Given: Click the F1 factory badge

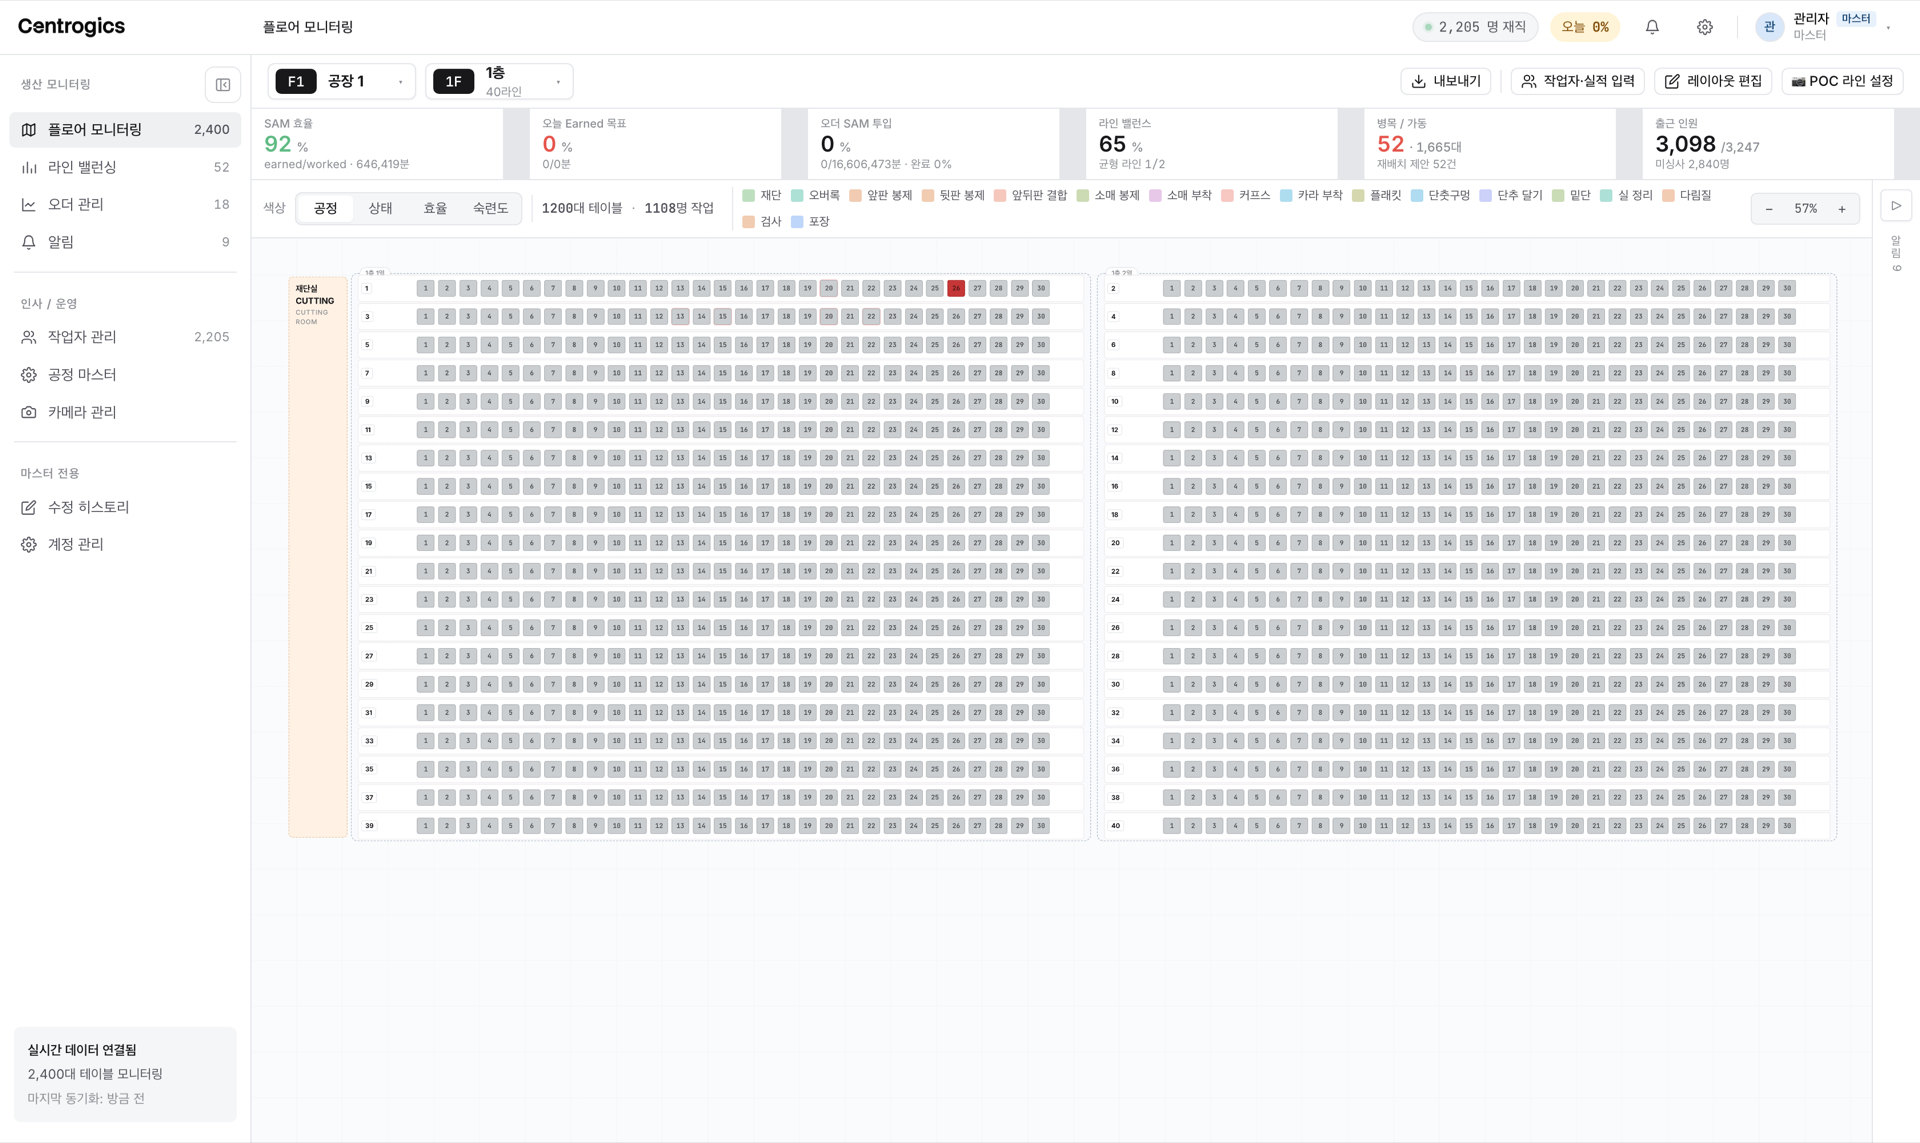Looking at the screenshot, I should point(296,81).
